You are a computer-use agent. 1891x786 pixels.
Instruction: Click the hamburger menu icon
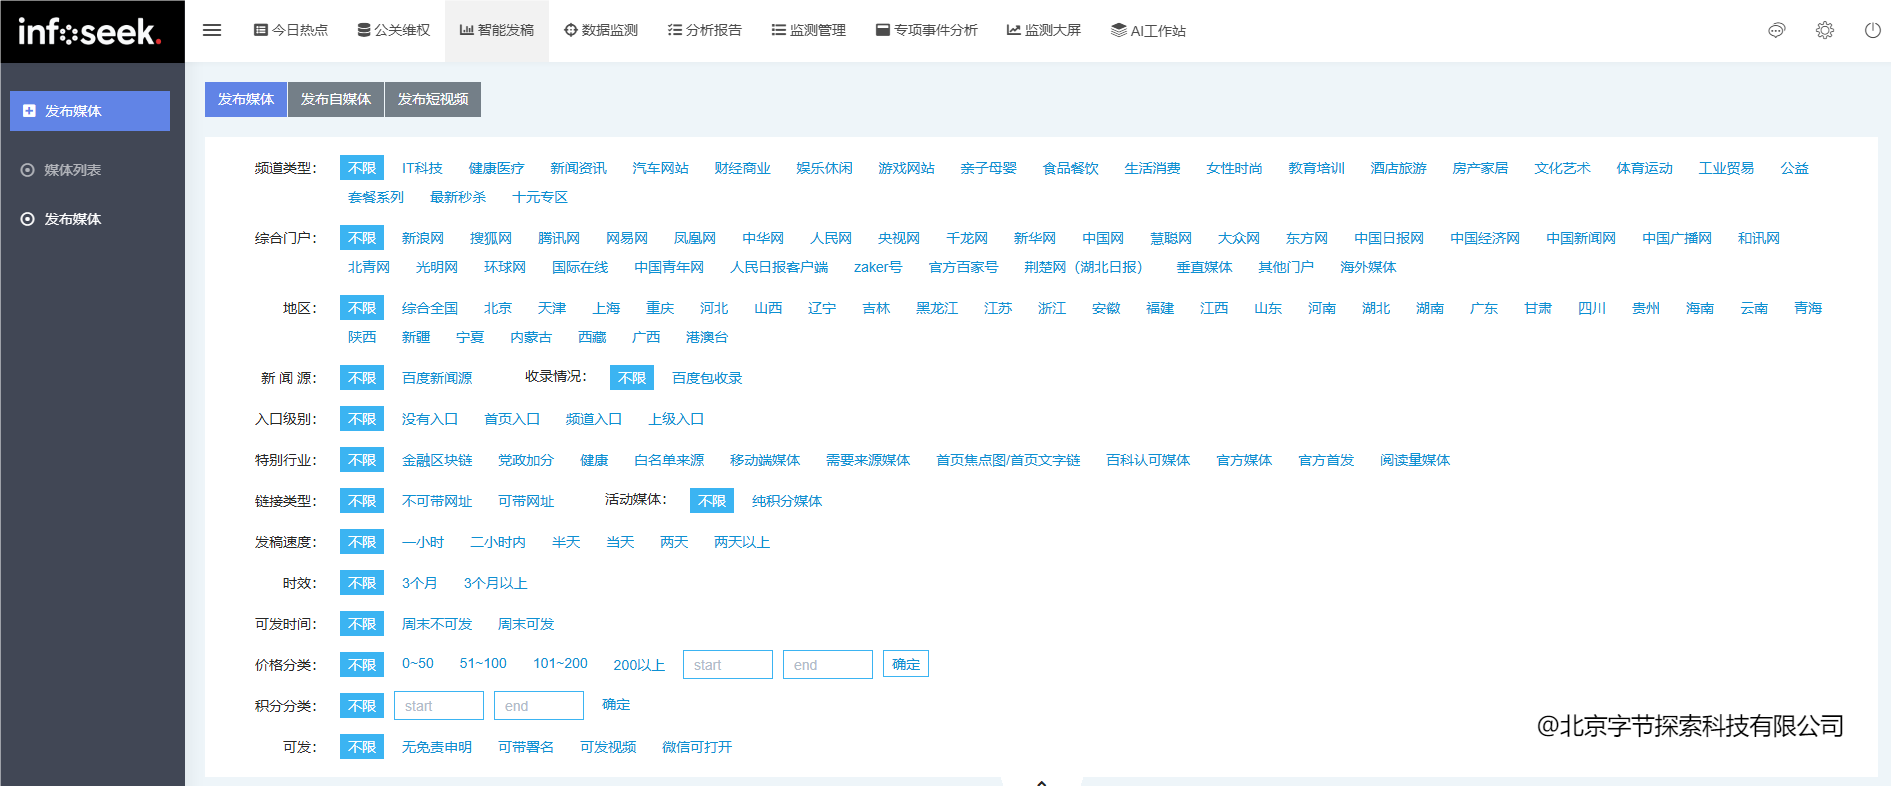click(x=212, y=30)
